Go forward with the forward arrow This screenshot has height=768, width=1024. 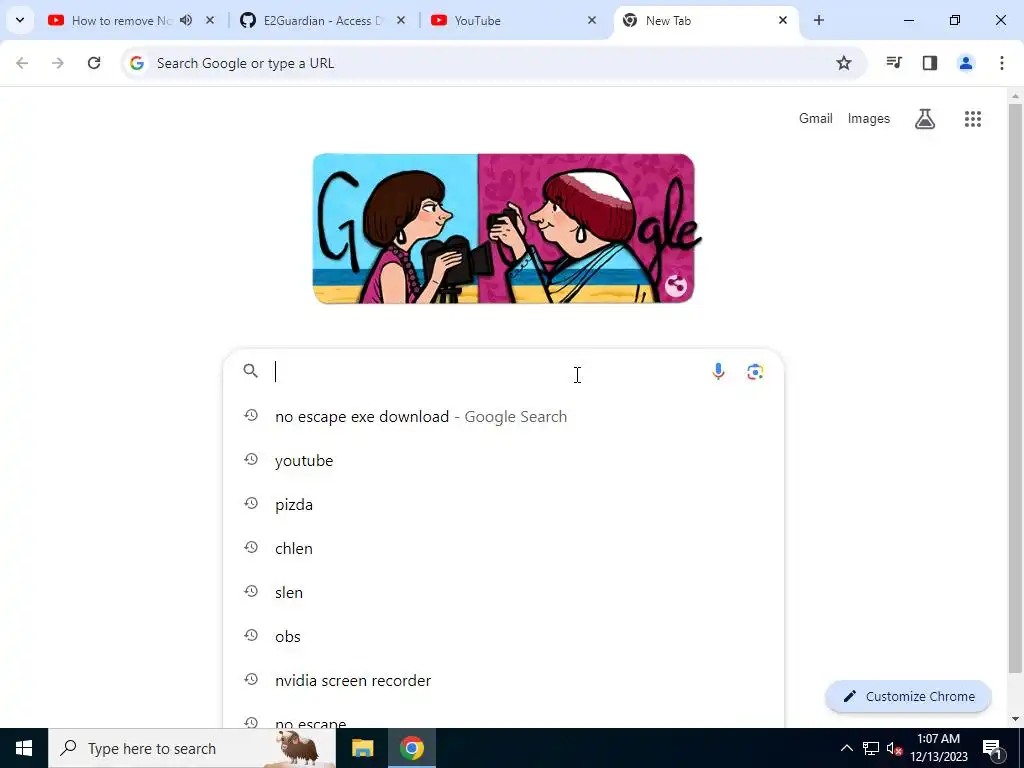[x=58, y=63]
